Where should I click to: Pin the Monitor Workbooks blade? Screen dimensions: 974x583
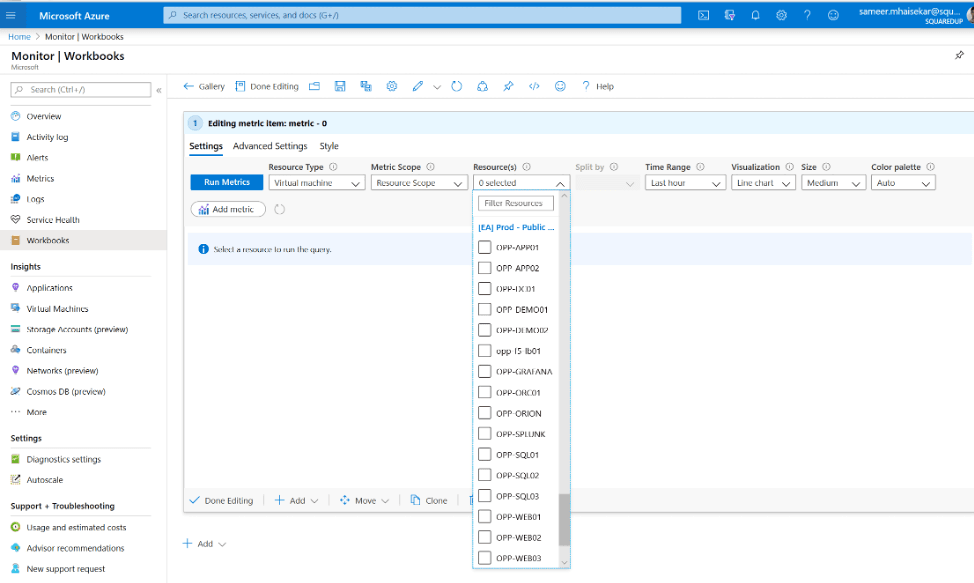coord(959,55)
